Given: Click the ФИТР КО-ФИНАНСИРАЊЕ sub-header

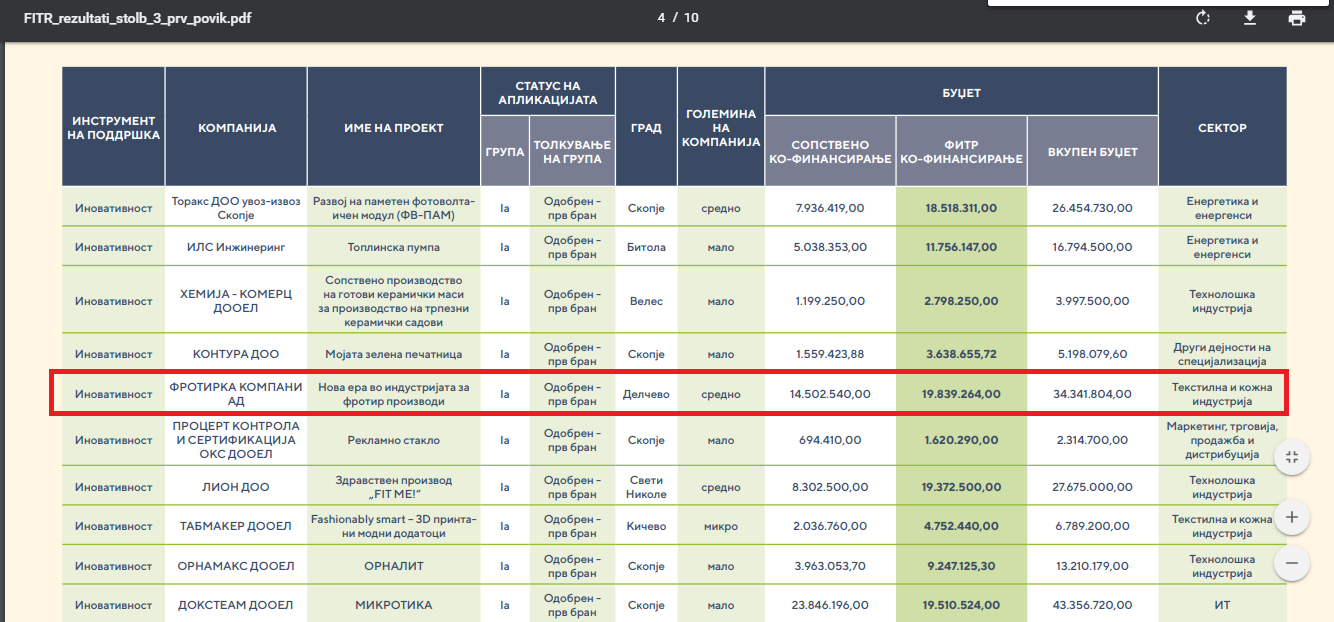Looking at the screenshot, I should coord(961,151).
